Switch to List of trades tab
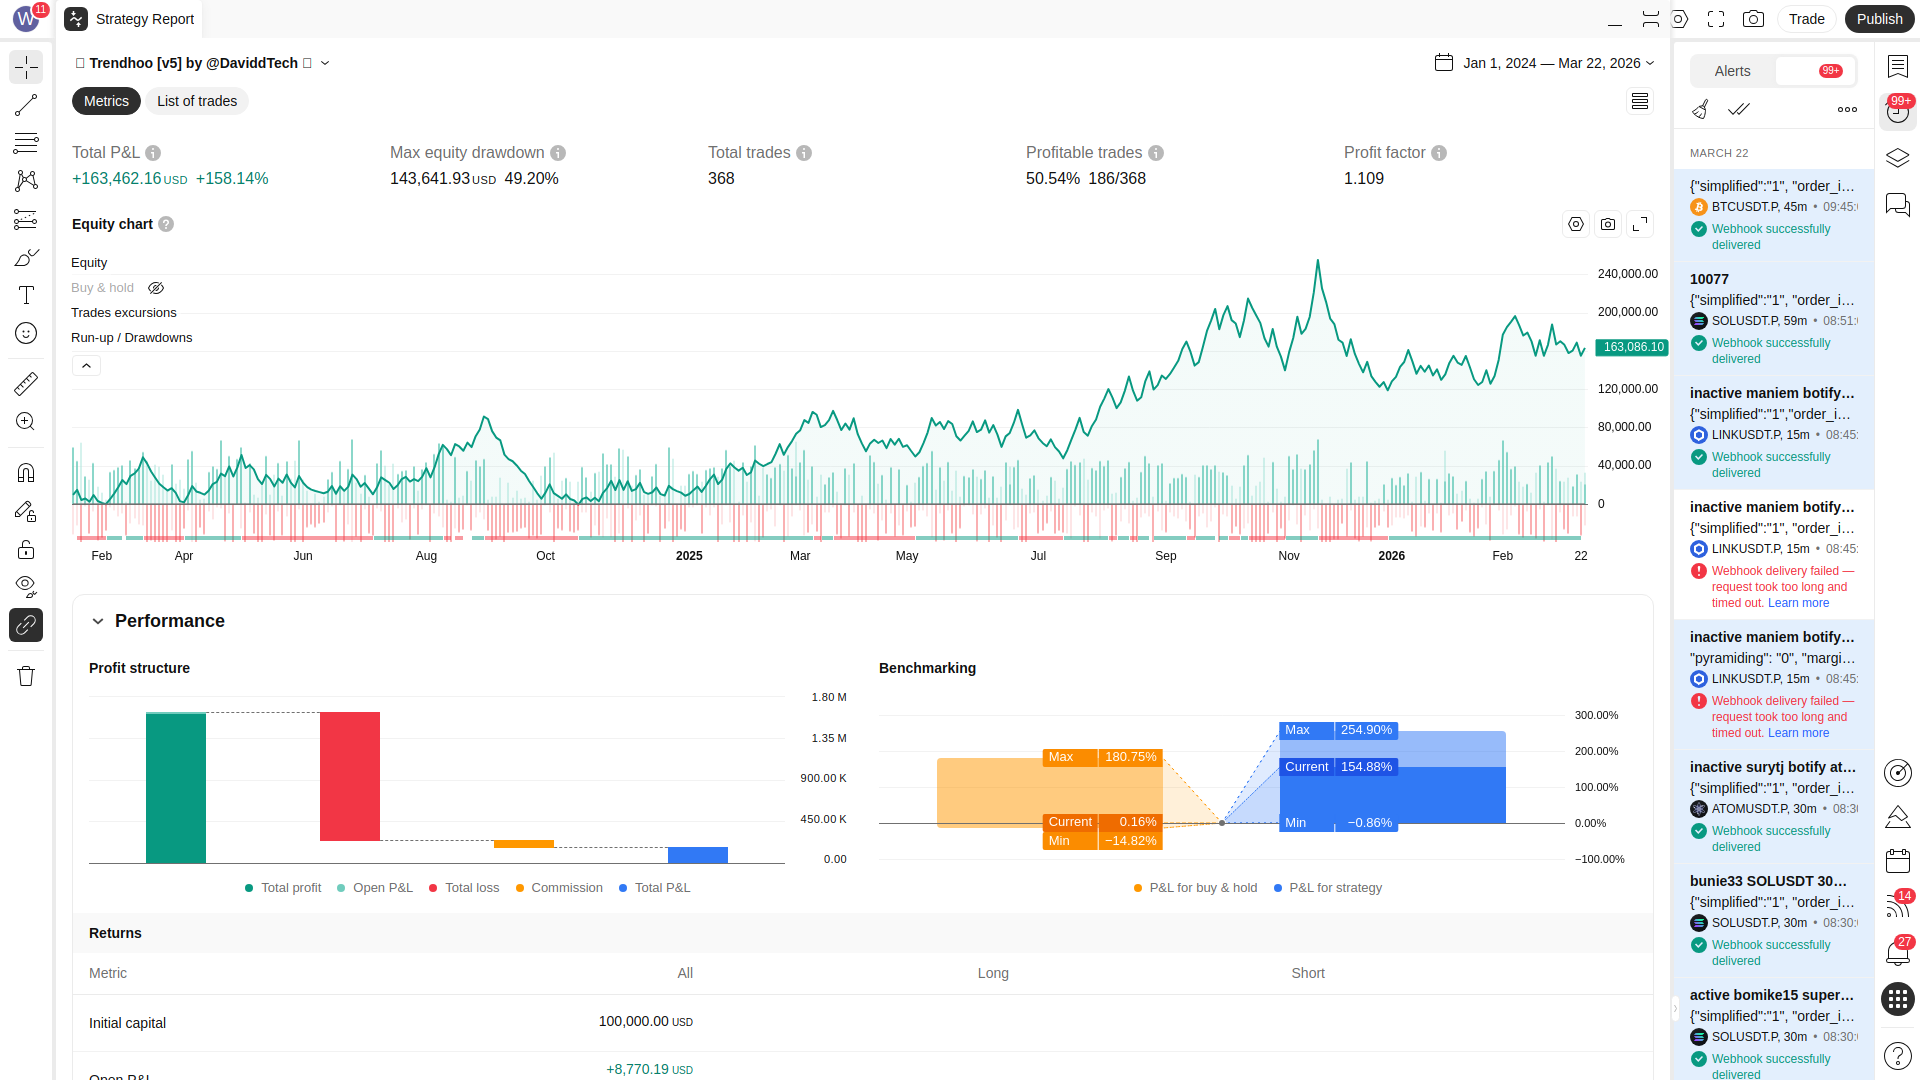The image size is (1920, 1080). [x=197, y=101]
